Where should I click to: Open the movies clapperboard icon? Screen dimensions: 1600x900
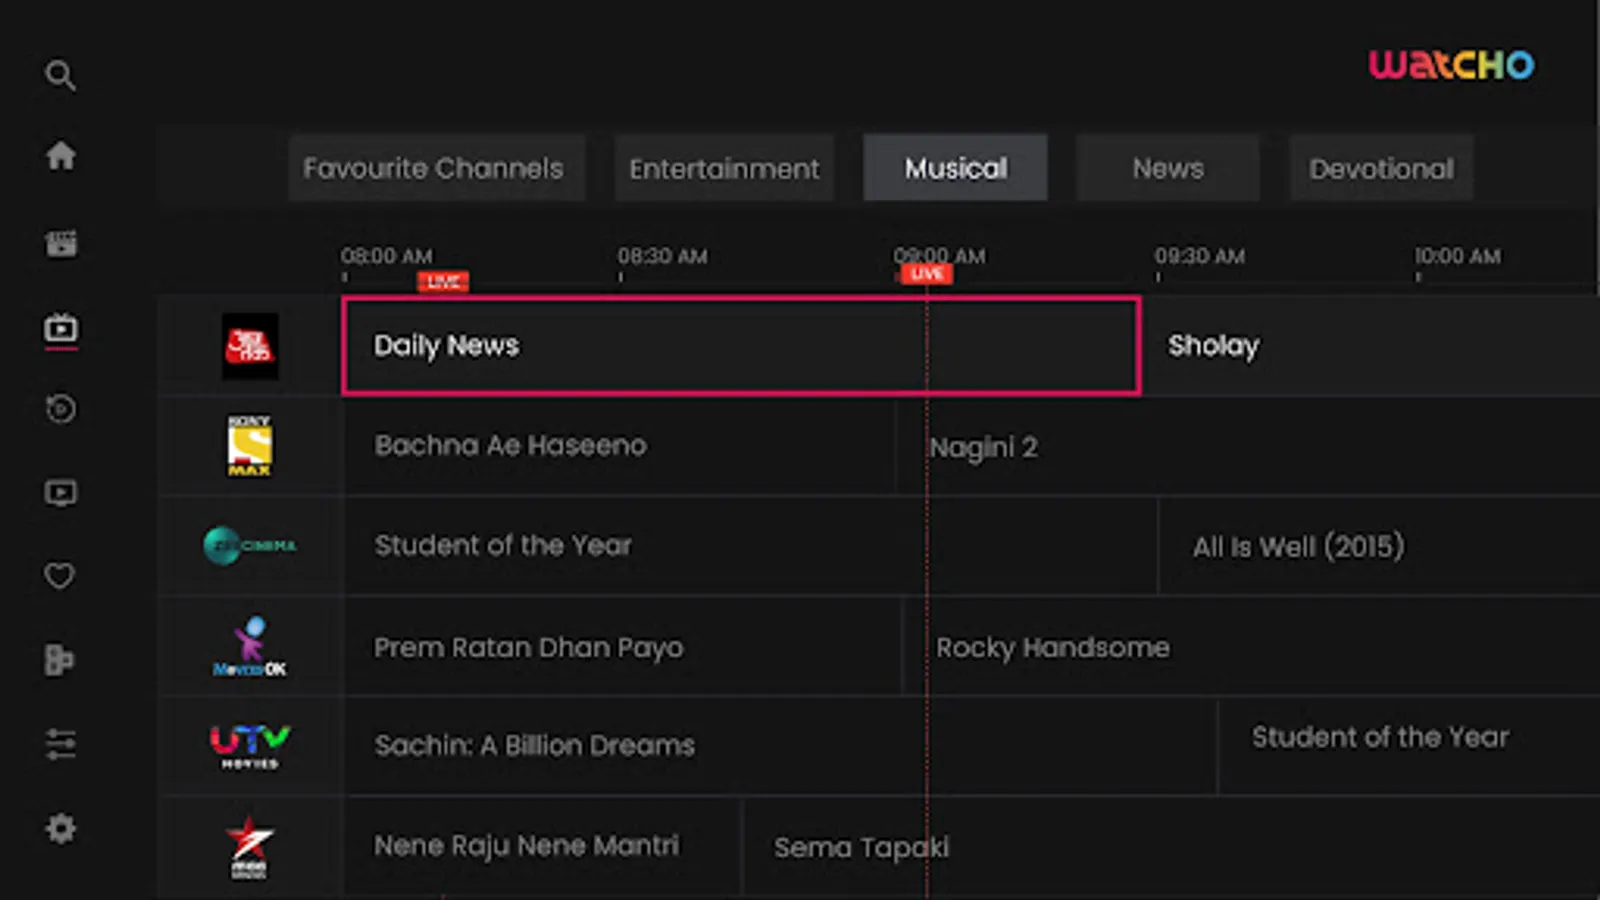tap(60, 243)
